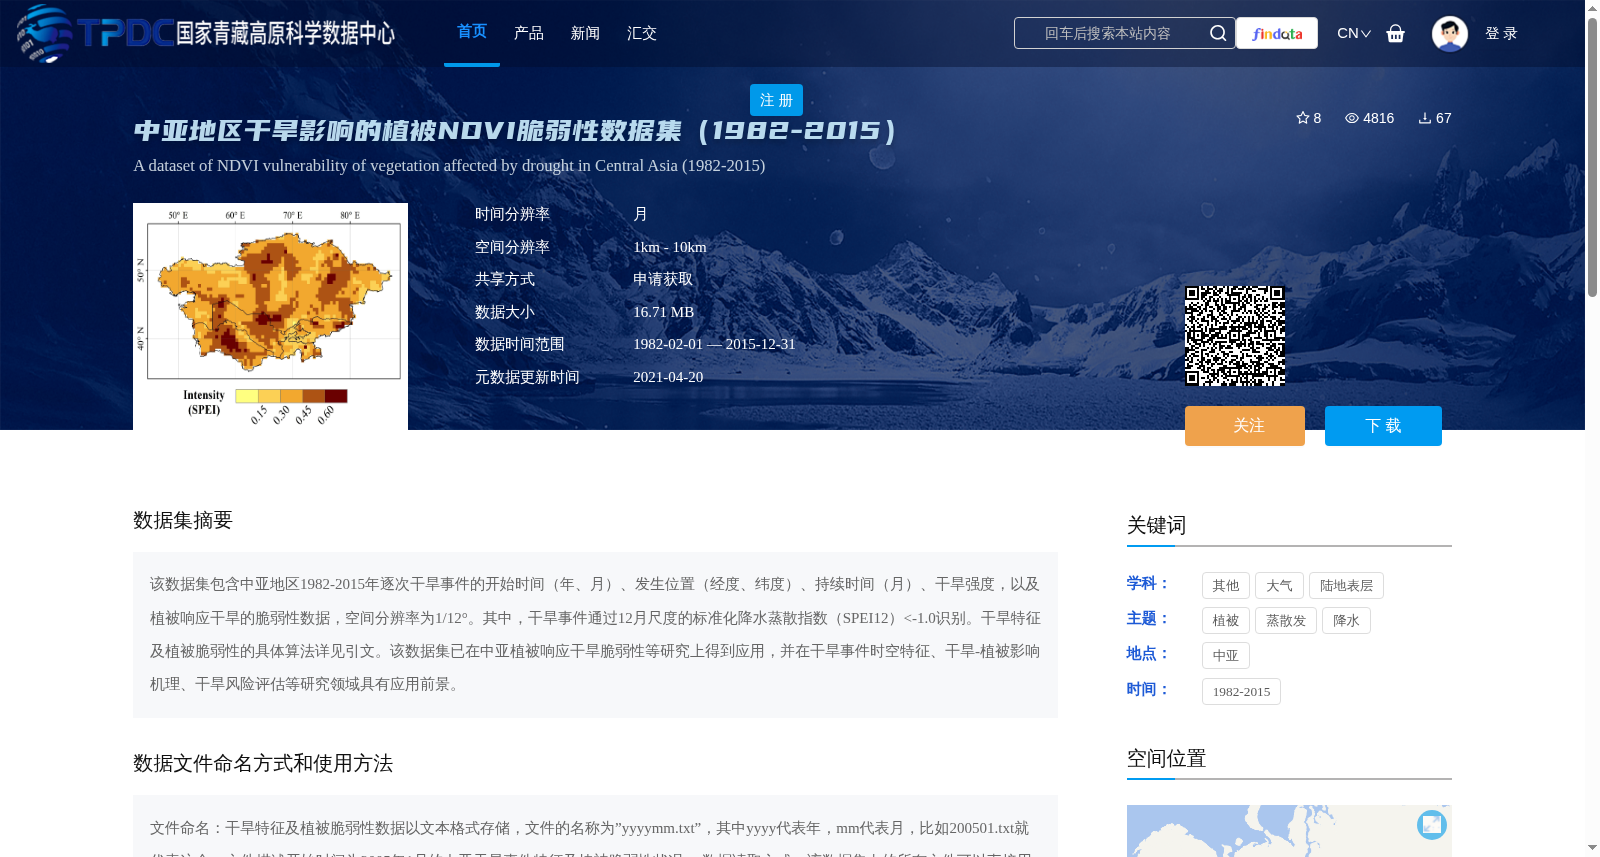Screen dimensions: 1600x857
Task: Open the shopping basket icon
Action: tap(1395, 33)
